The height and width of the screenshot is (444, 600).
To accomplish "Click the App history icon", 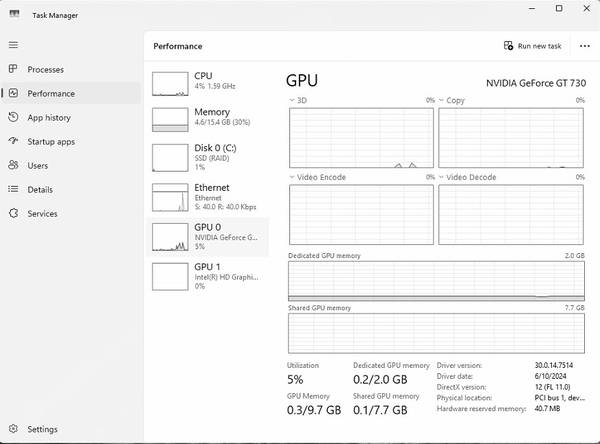I will pyautogui.click(x=13, y=117).
